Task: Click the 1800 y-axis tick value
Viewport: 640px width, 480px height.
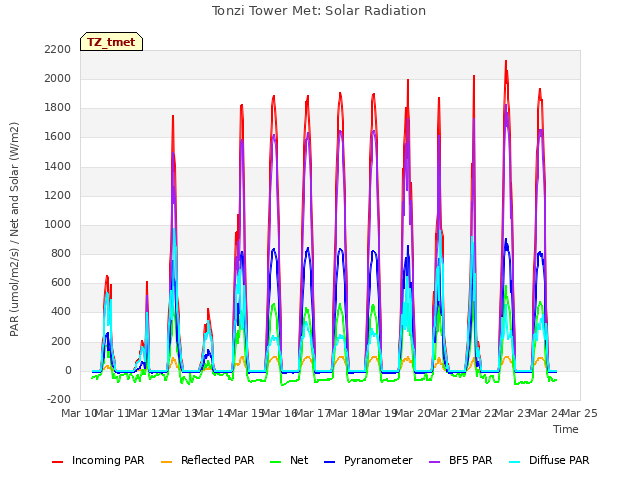Action: [x=58, y=108]
